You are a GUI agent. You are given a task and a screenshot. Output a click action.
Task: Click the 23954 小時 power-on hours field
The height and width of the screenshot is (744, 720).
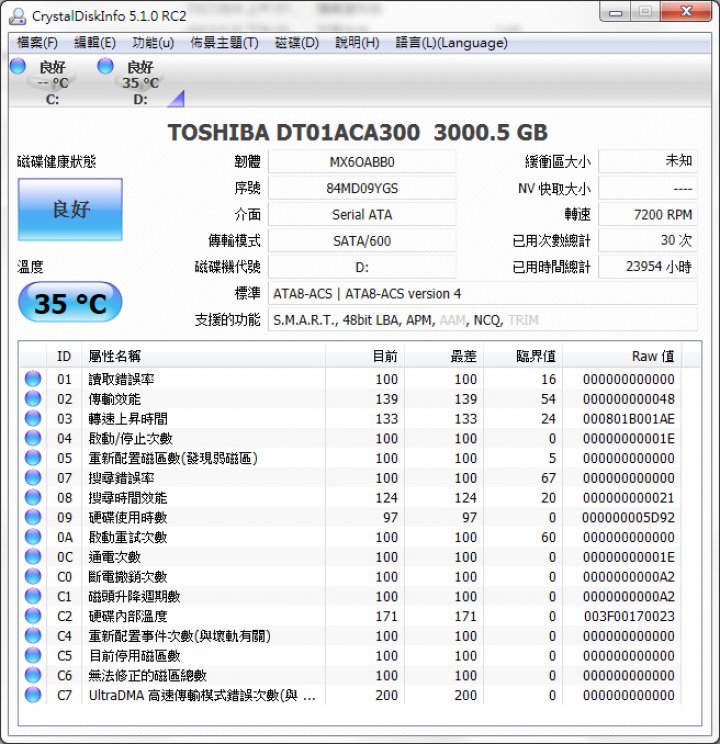(648, 267)
